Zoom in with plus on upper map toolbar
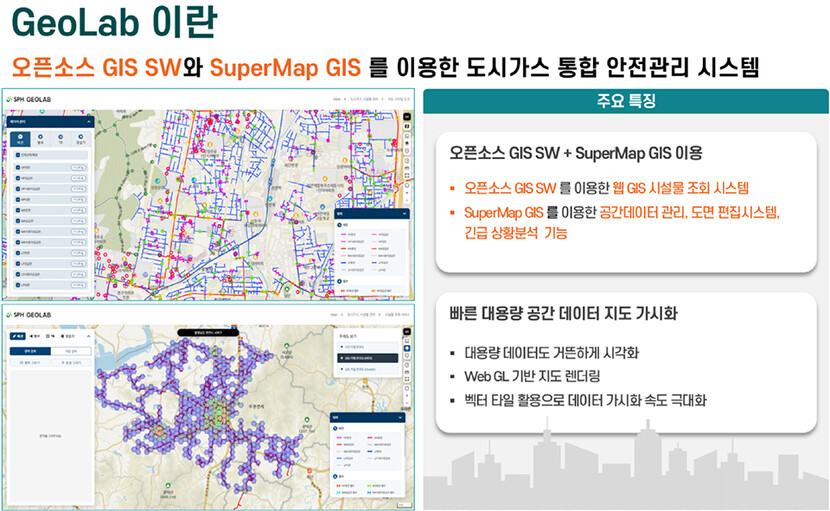Viewport: 830px width, 511px height. (x=407, y=193)
